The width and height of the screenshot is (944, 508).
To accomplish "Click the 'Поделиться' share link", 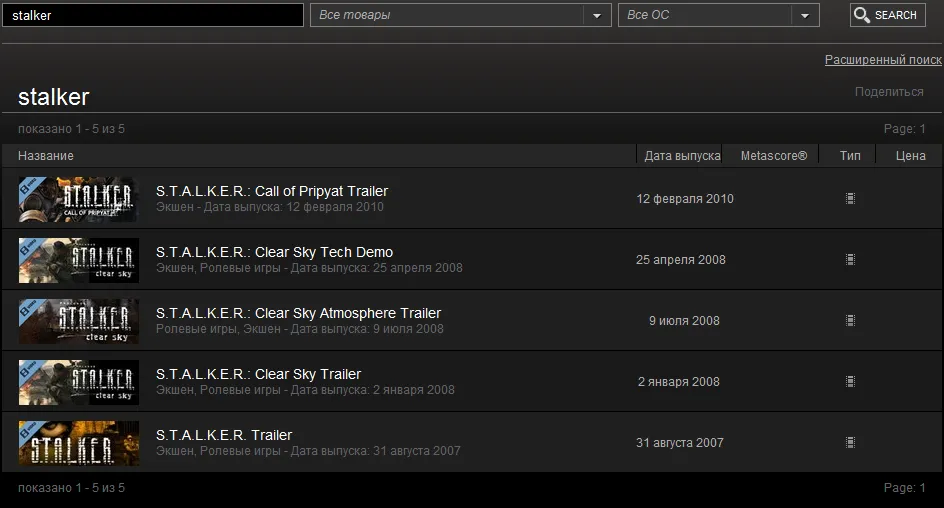I will (889, 91).
